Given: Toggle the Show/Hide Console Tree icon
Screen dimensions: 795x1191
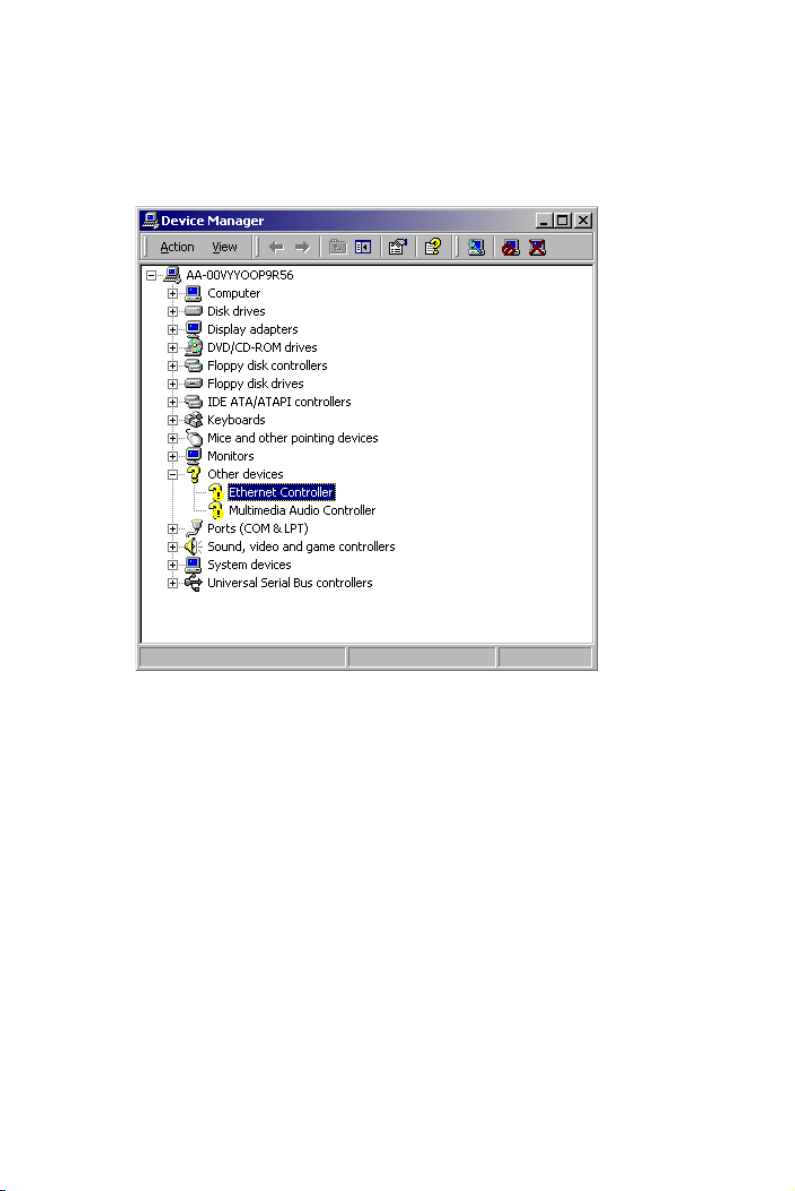Looking at the screenshot, I should point(363,247).
